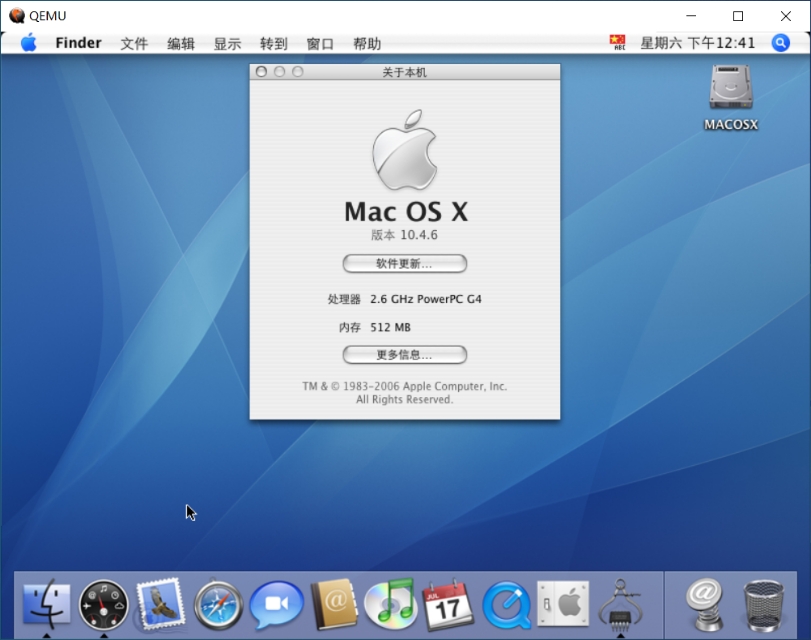Select the 转到 menu in the menu bar

tap(273, 43)
